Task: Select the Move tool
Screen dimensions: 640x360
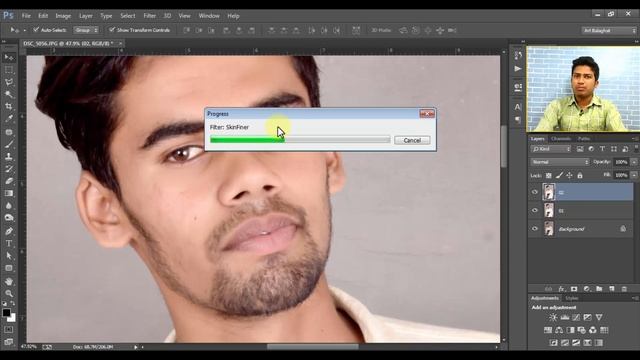Action: 9,58
